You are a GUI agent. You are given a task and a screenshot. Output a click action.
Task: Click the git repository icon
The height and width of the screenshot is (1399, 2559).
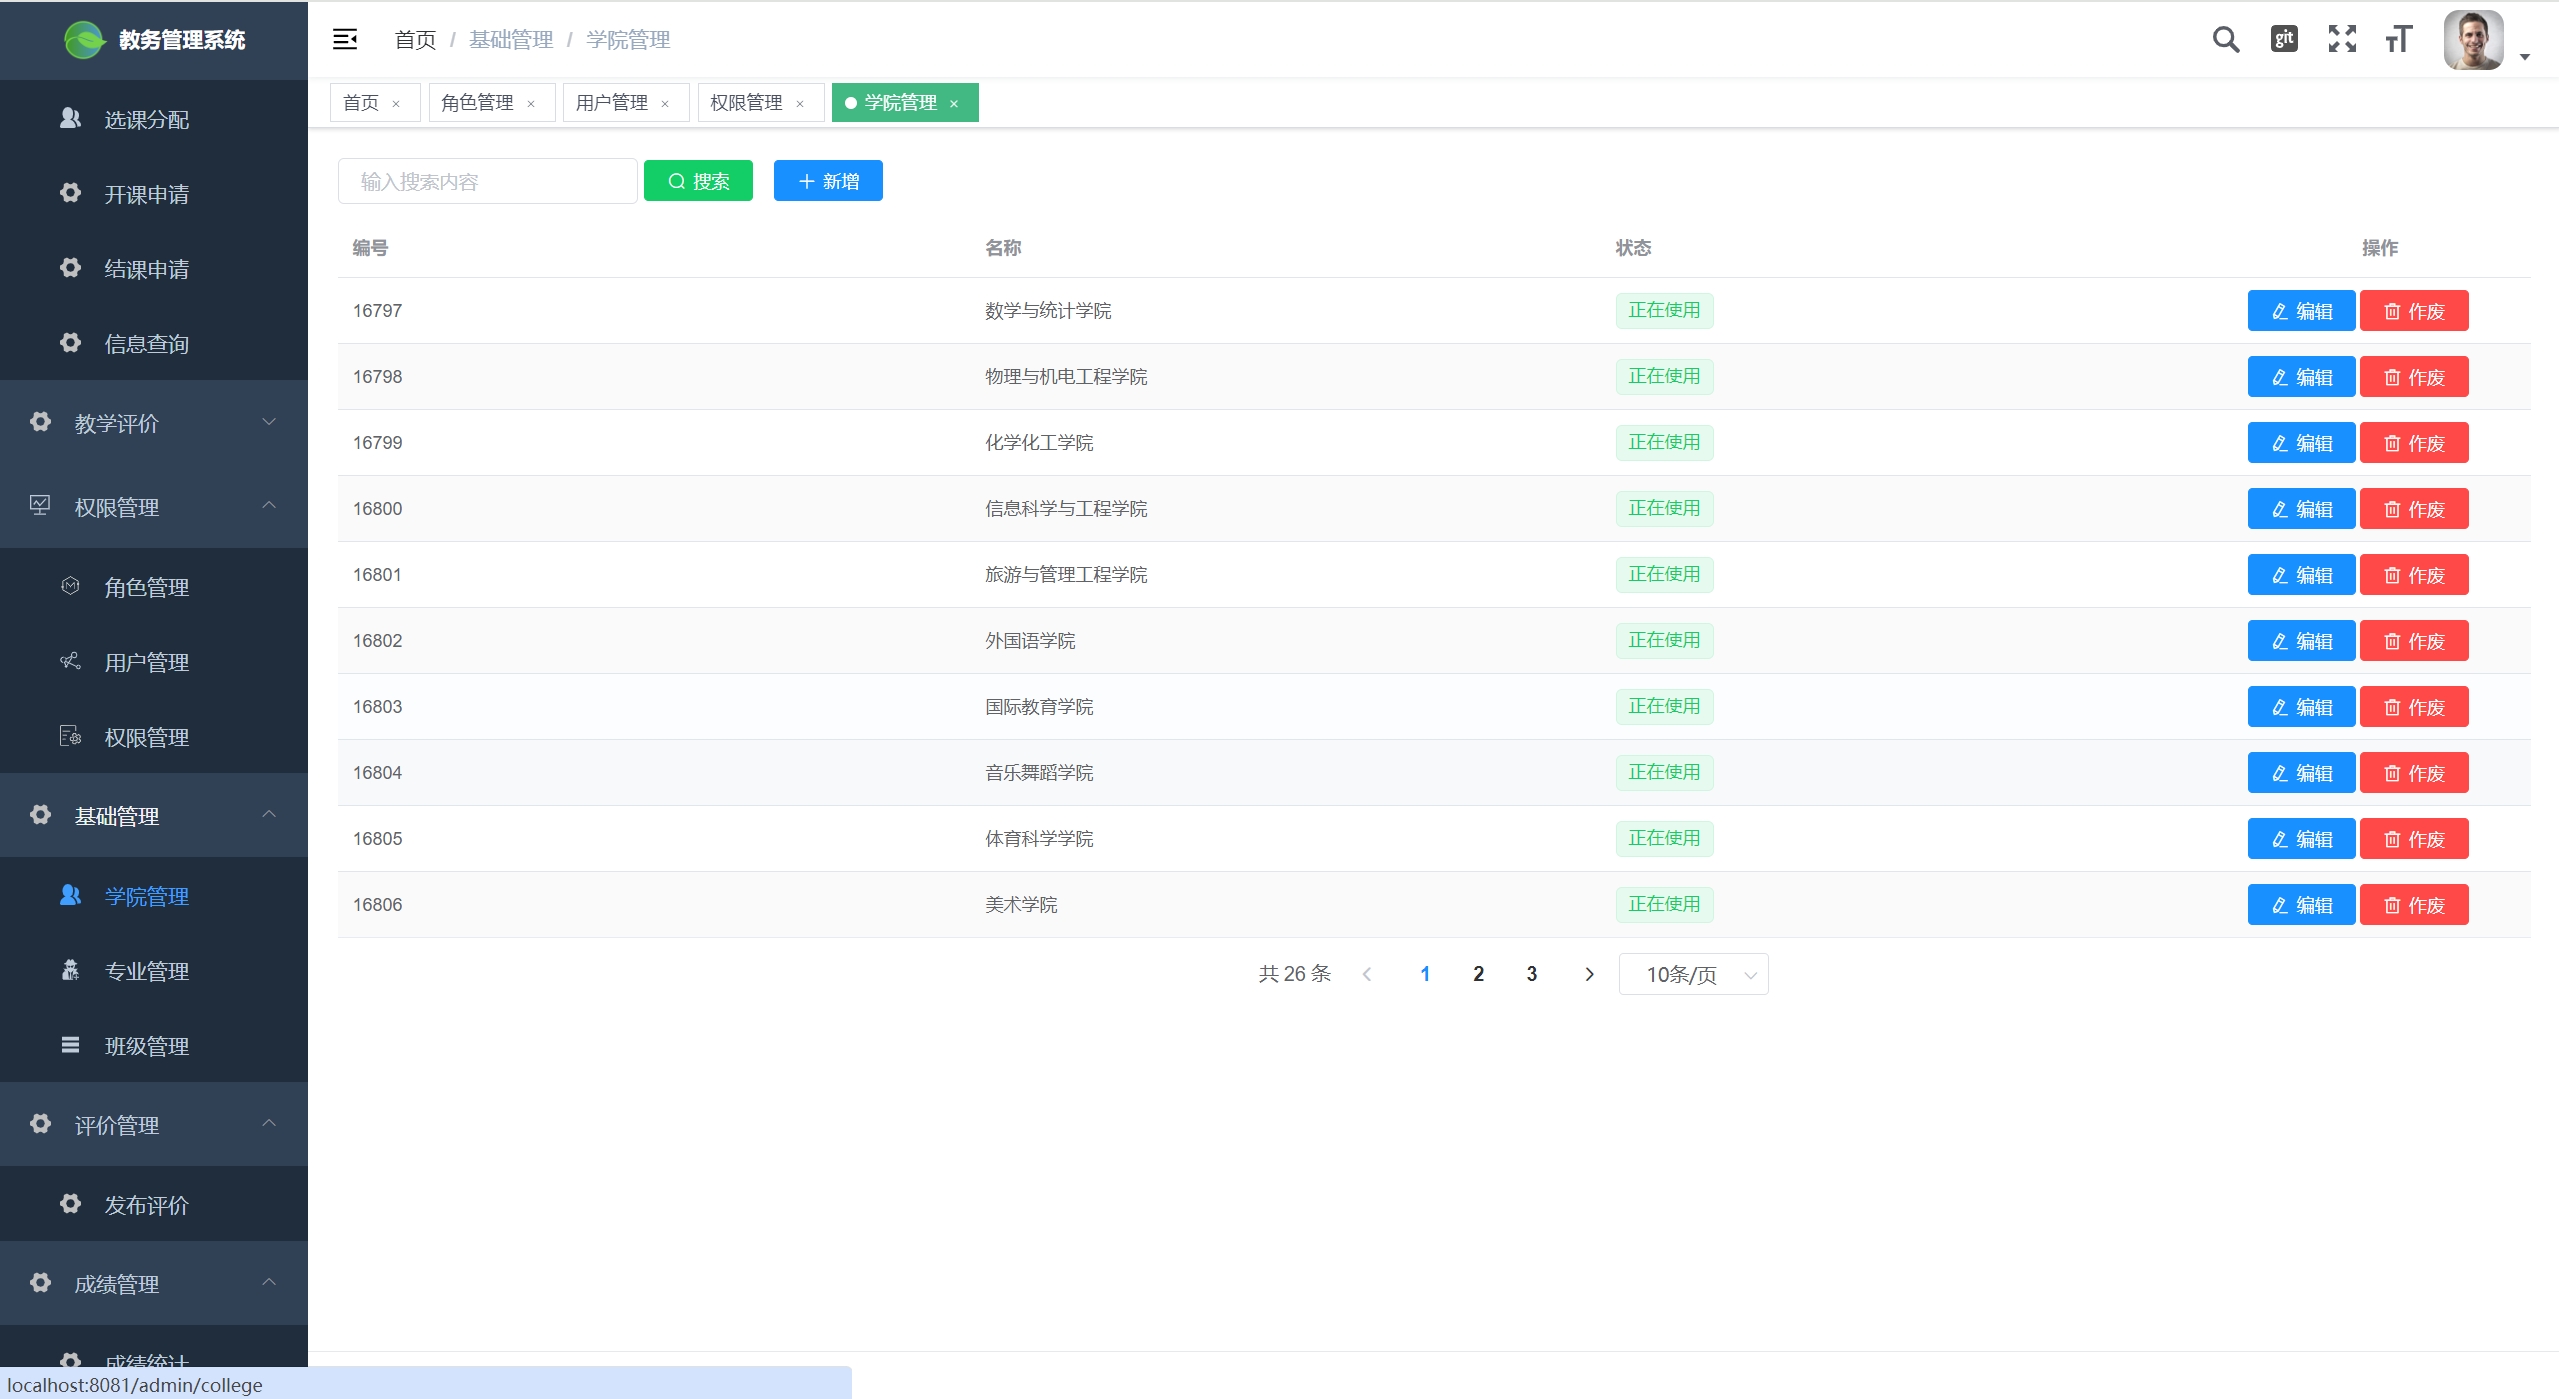point(2284,39)
